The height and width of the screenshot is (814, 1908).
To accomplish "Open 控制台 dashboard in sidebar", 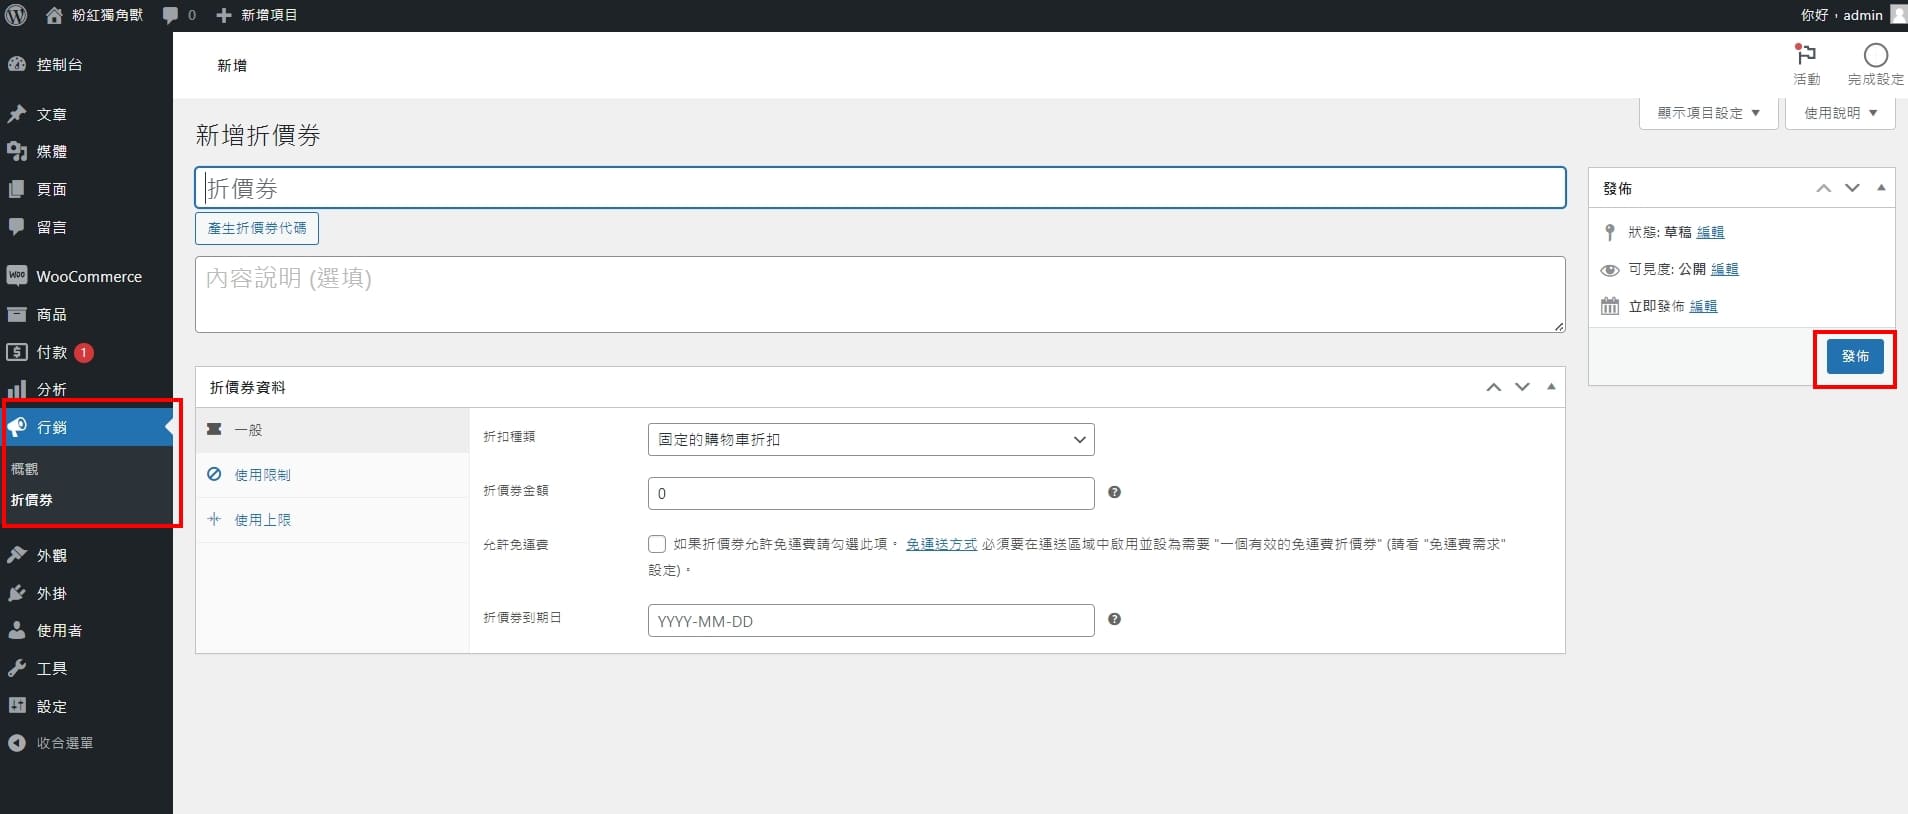I will click(x=86, y=64).
